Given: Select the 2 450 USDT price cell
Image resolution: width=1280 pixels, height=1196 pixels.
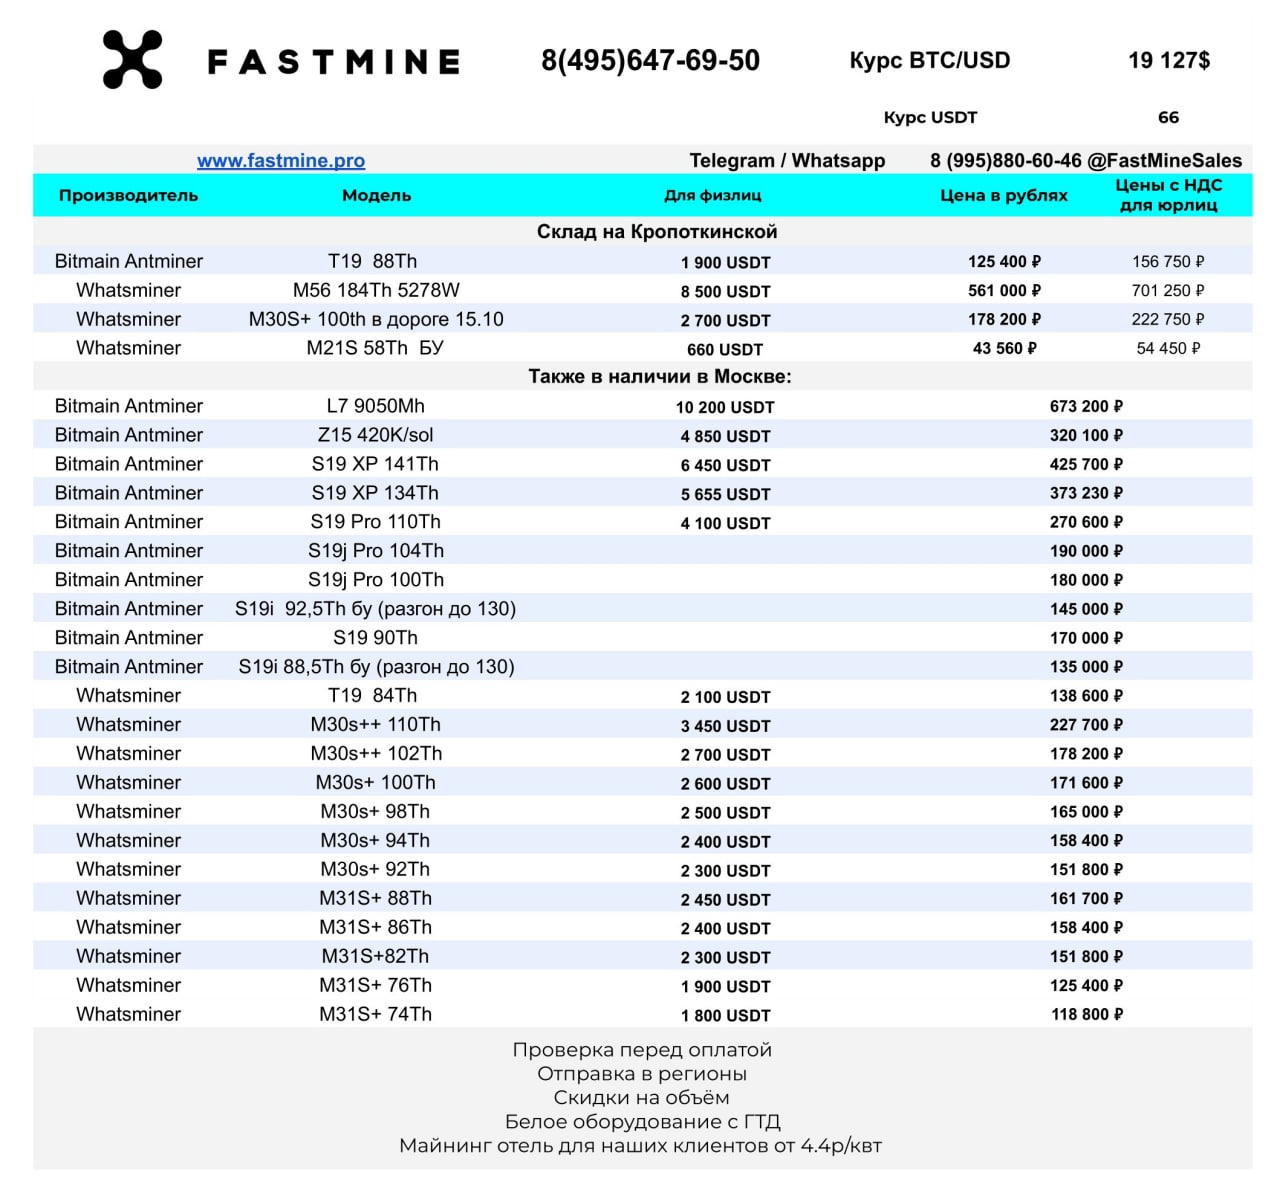Looking at the screenshot, I should point(726,900).
